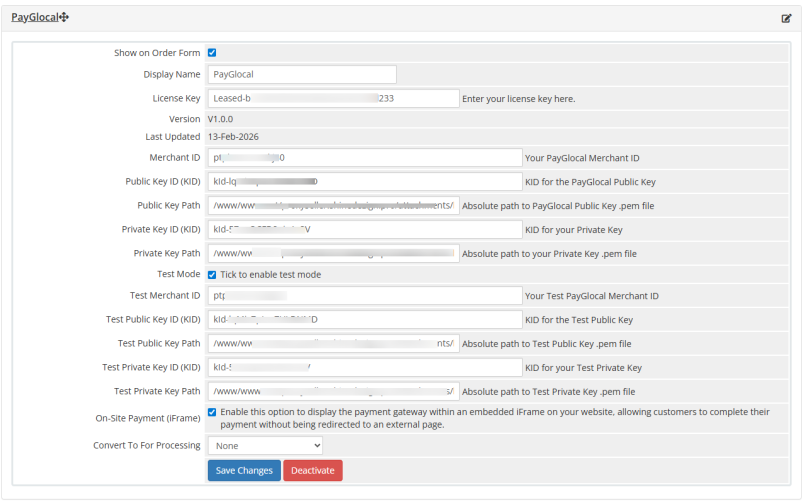This screenshot has width=803, height=502.
Task: Click 'Absolute path to Test Public Key' hint
Action: point(547,344)
